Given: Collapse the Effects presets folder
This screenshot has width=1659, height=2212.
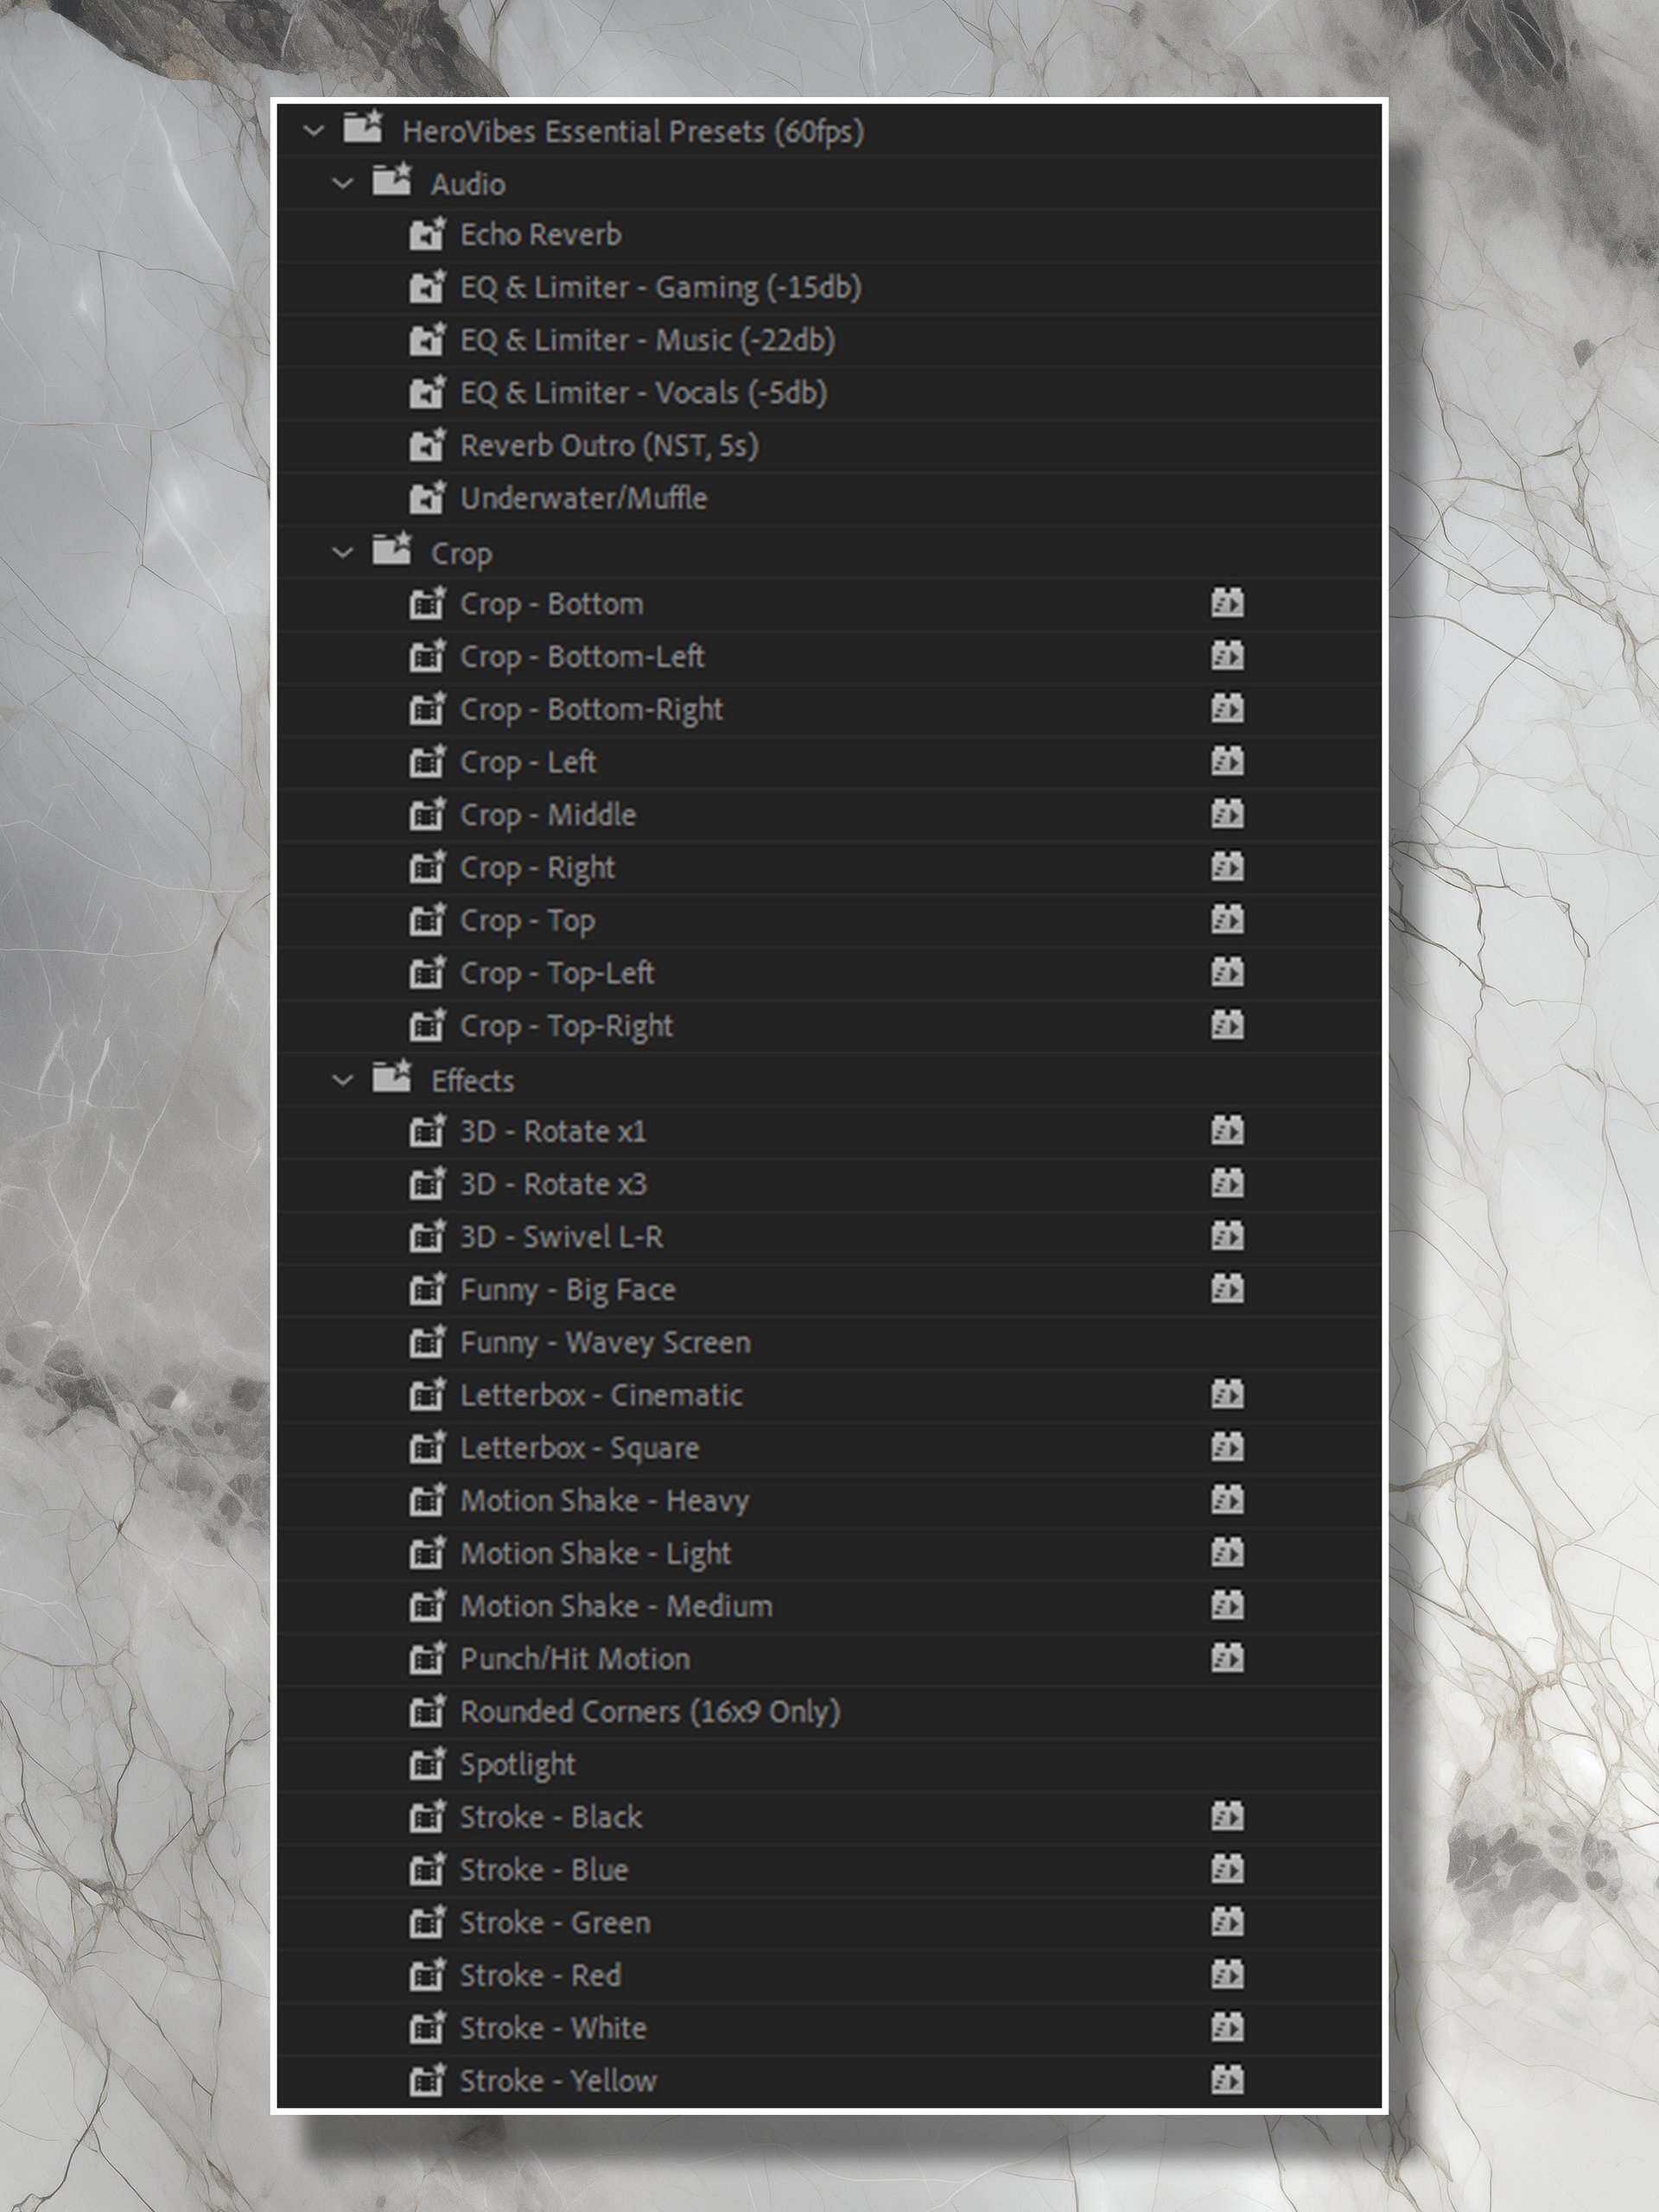Looking at the screenshot, I should pos(343,1080).
